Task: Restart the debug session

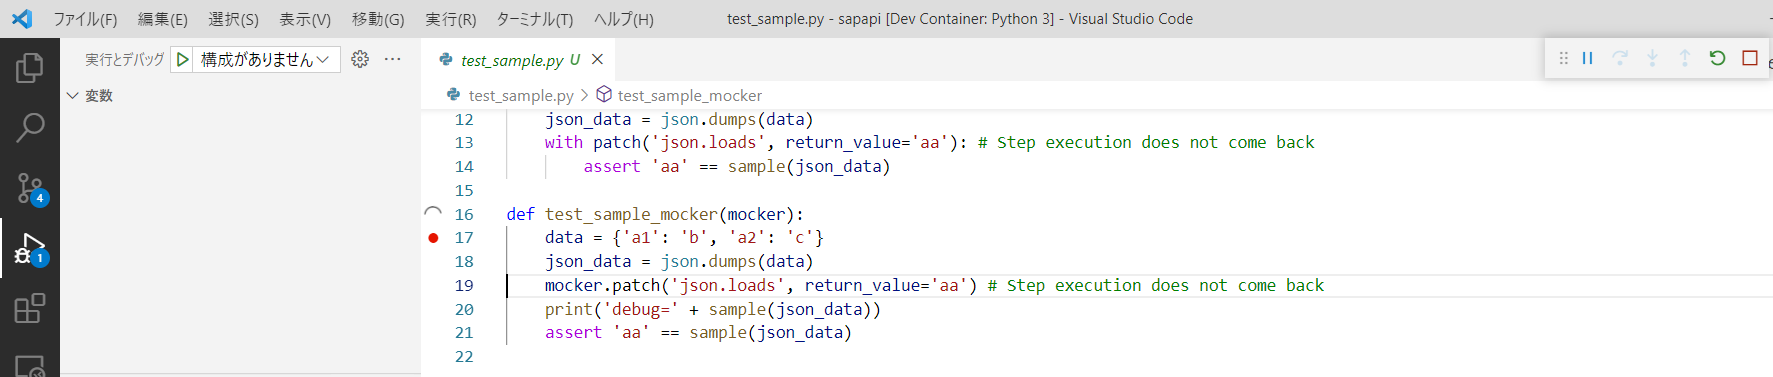Action: (x=1717, y=58)
